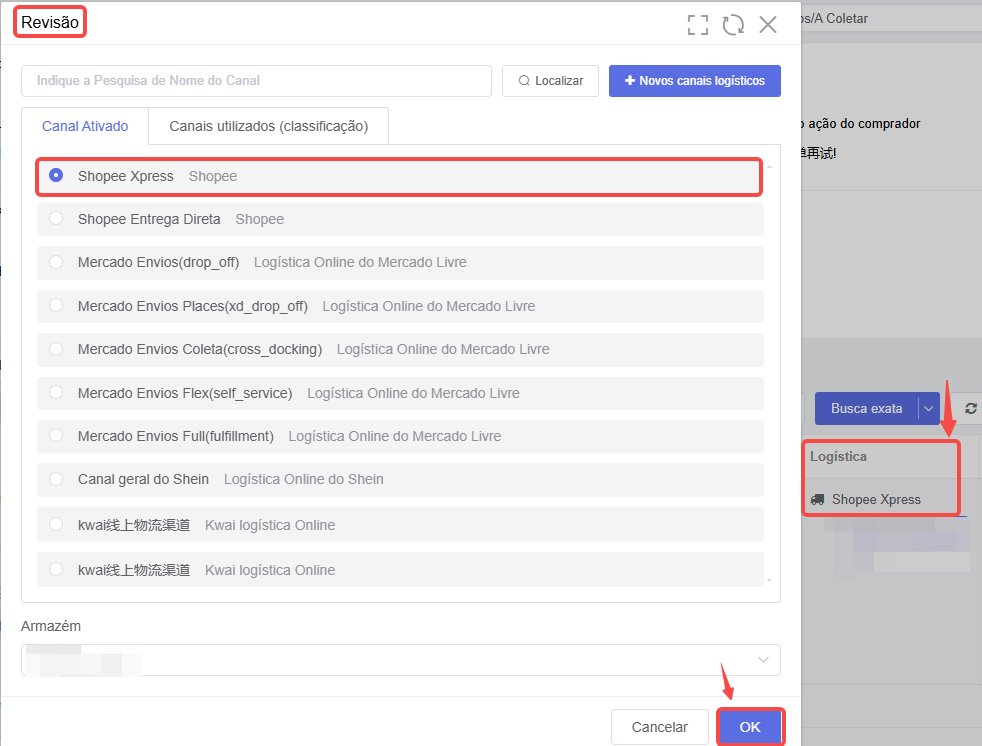Click the channel list scrollbar down arrow
The width and height of the screenshot is (982, 746).
pyautogui.click(x=770, y=581)
